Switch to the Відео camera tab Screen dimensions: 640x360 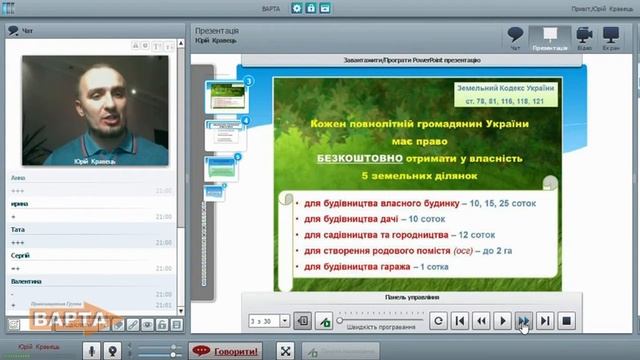point(584,38)
